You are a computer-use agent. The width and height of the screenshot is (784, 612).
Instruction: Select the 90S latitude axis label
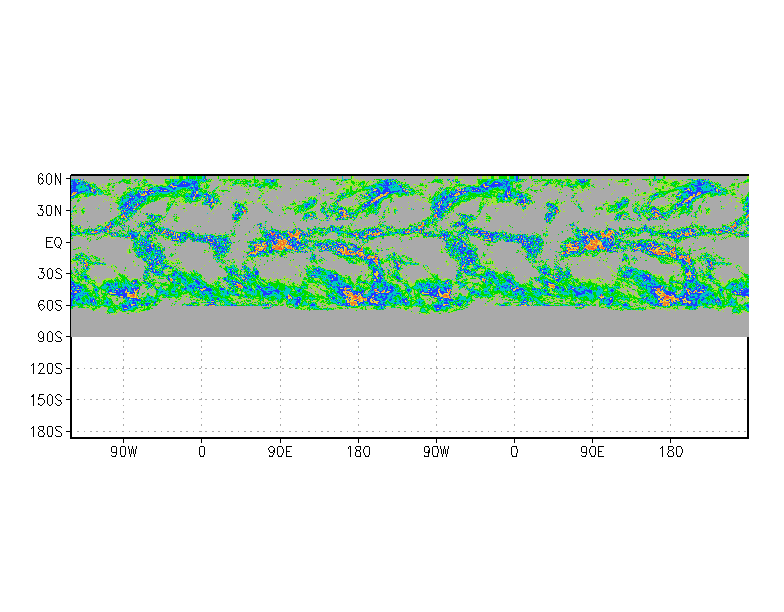50,337
